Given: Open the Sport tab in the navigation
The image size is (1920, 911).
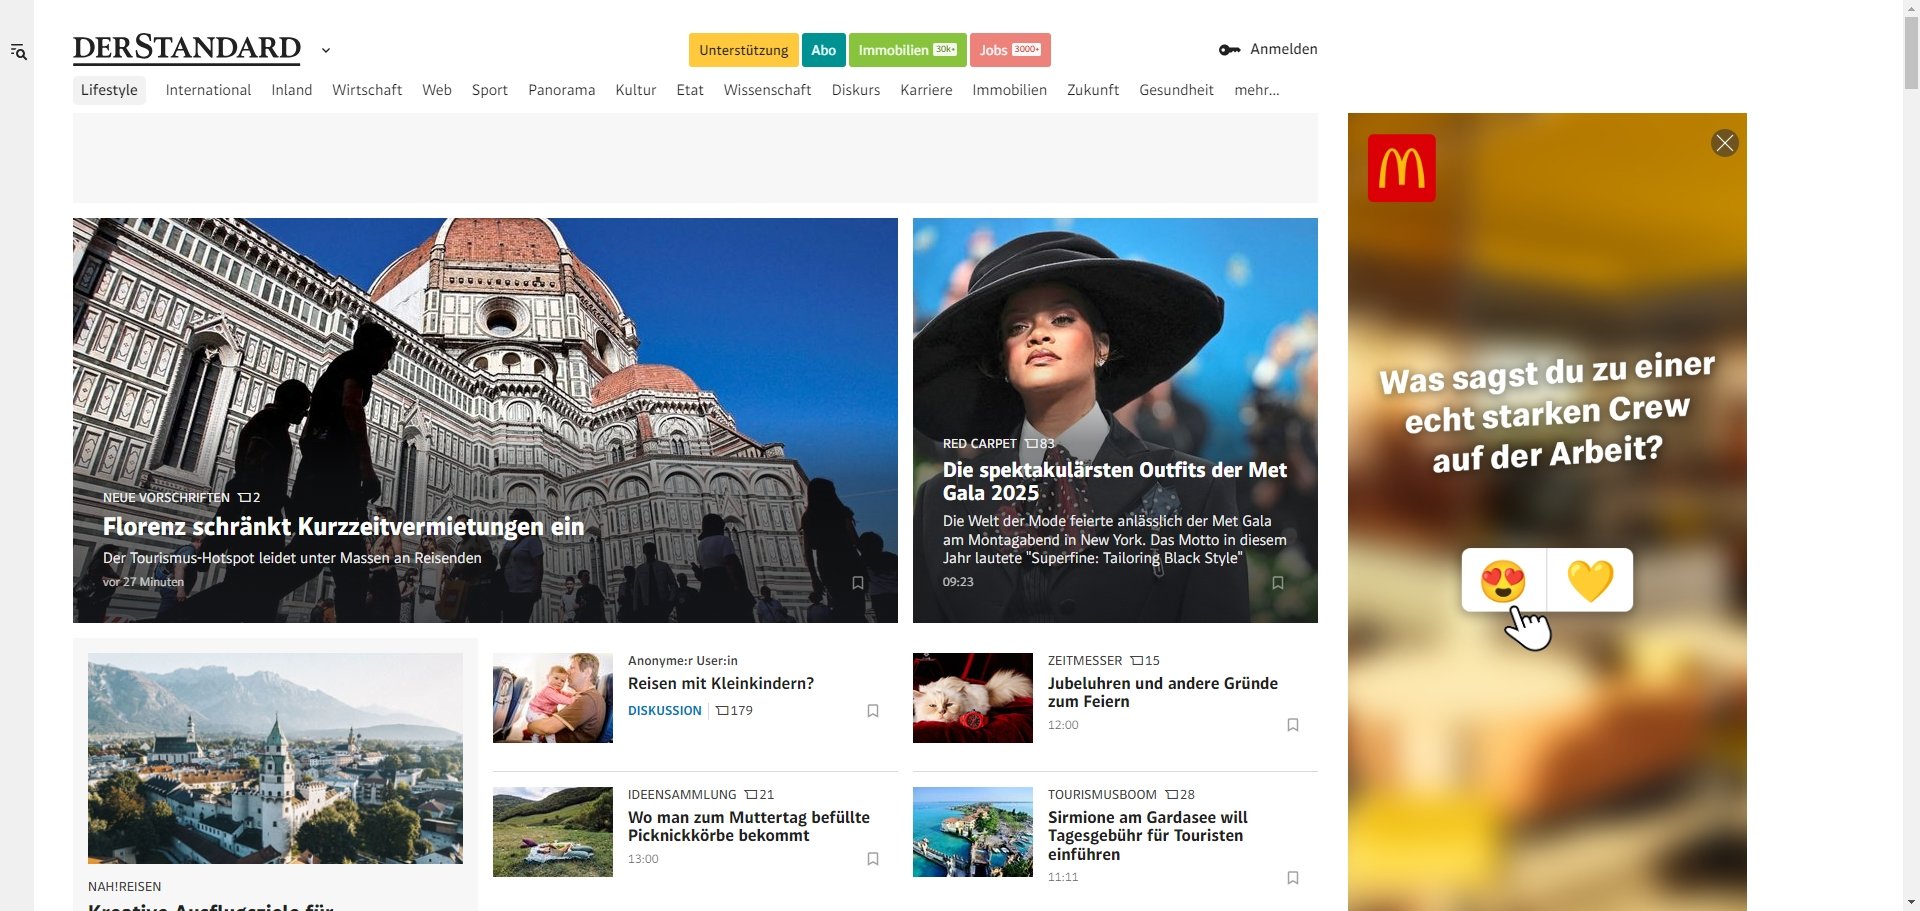Looking at the screenshot, I should point(489,90).
